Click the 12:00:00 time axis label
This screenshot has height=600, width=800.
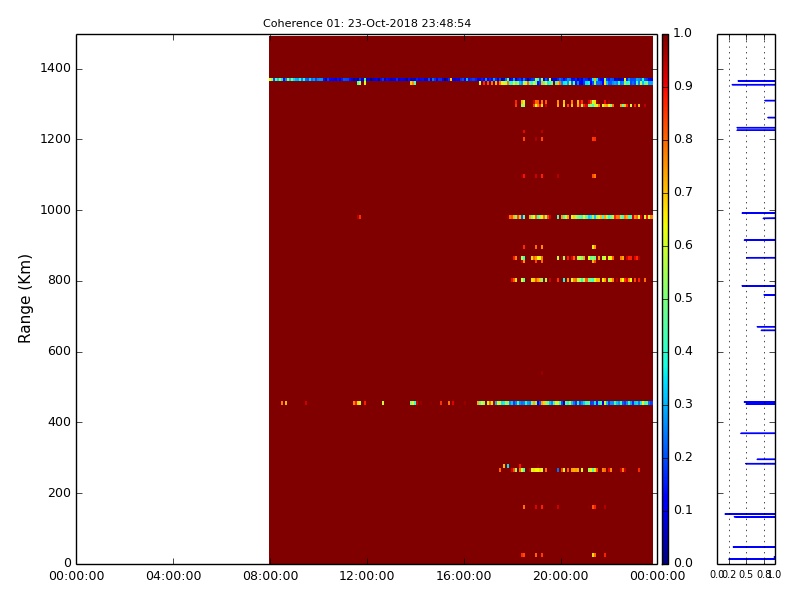point(367,576)
